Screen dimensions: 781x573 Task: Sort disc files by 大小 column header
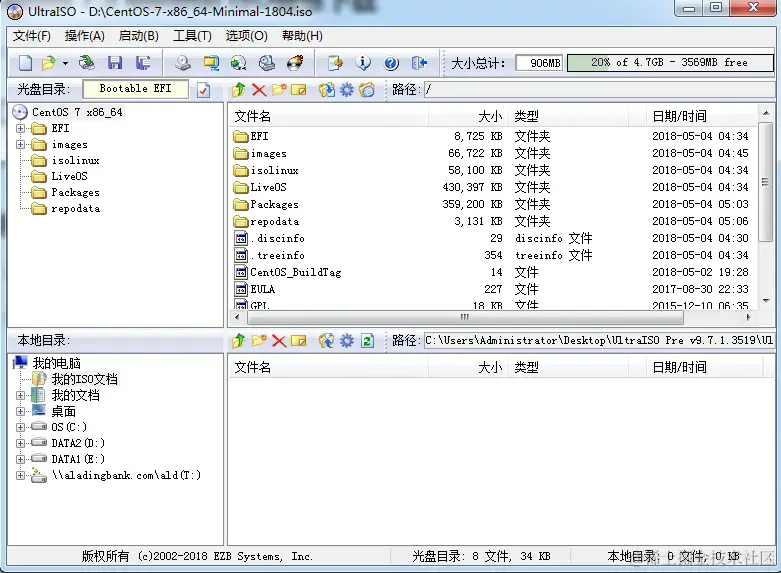point(468,117)
